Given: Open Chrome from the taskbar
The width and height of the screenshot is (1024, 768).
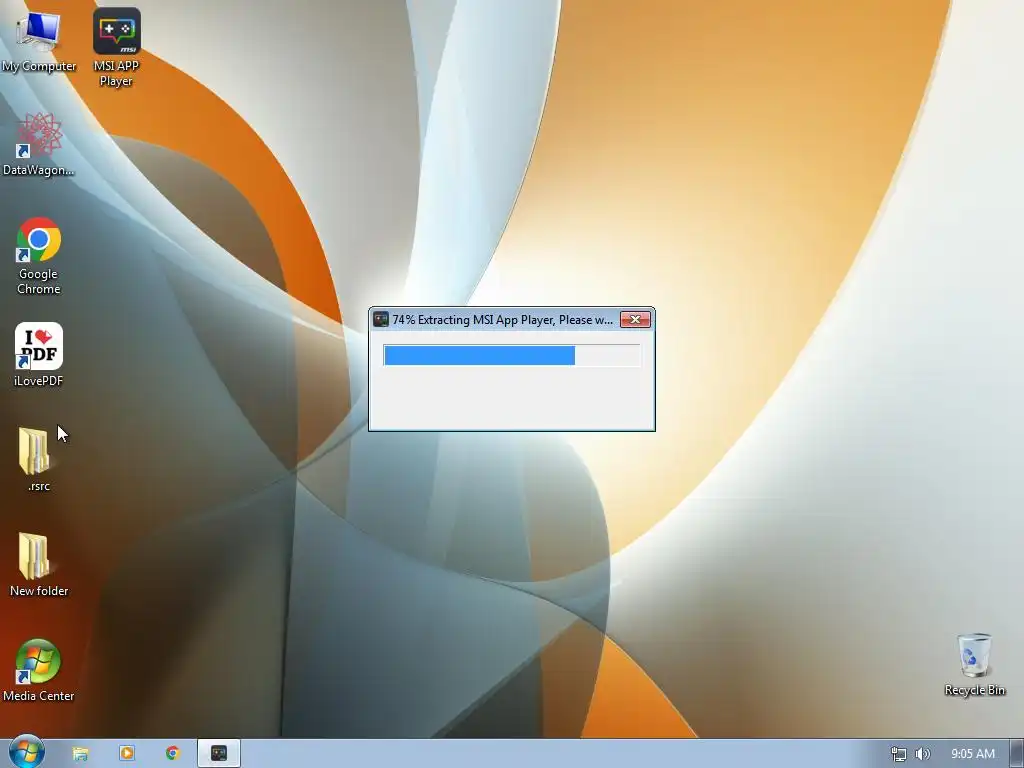Looking at the screenshot, I should [x=172, y=754].
